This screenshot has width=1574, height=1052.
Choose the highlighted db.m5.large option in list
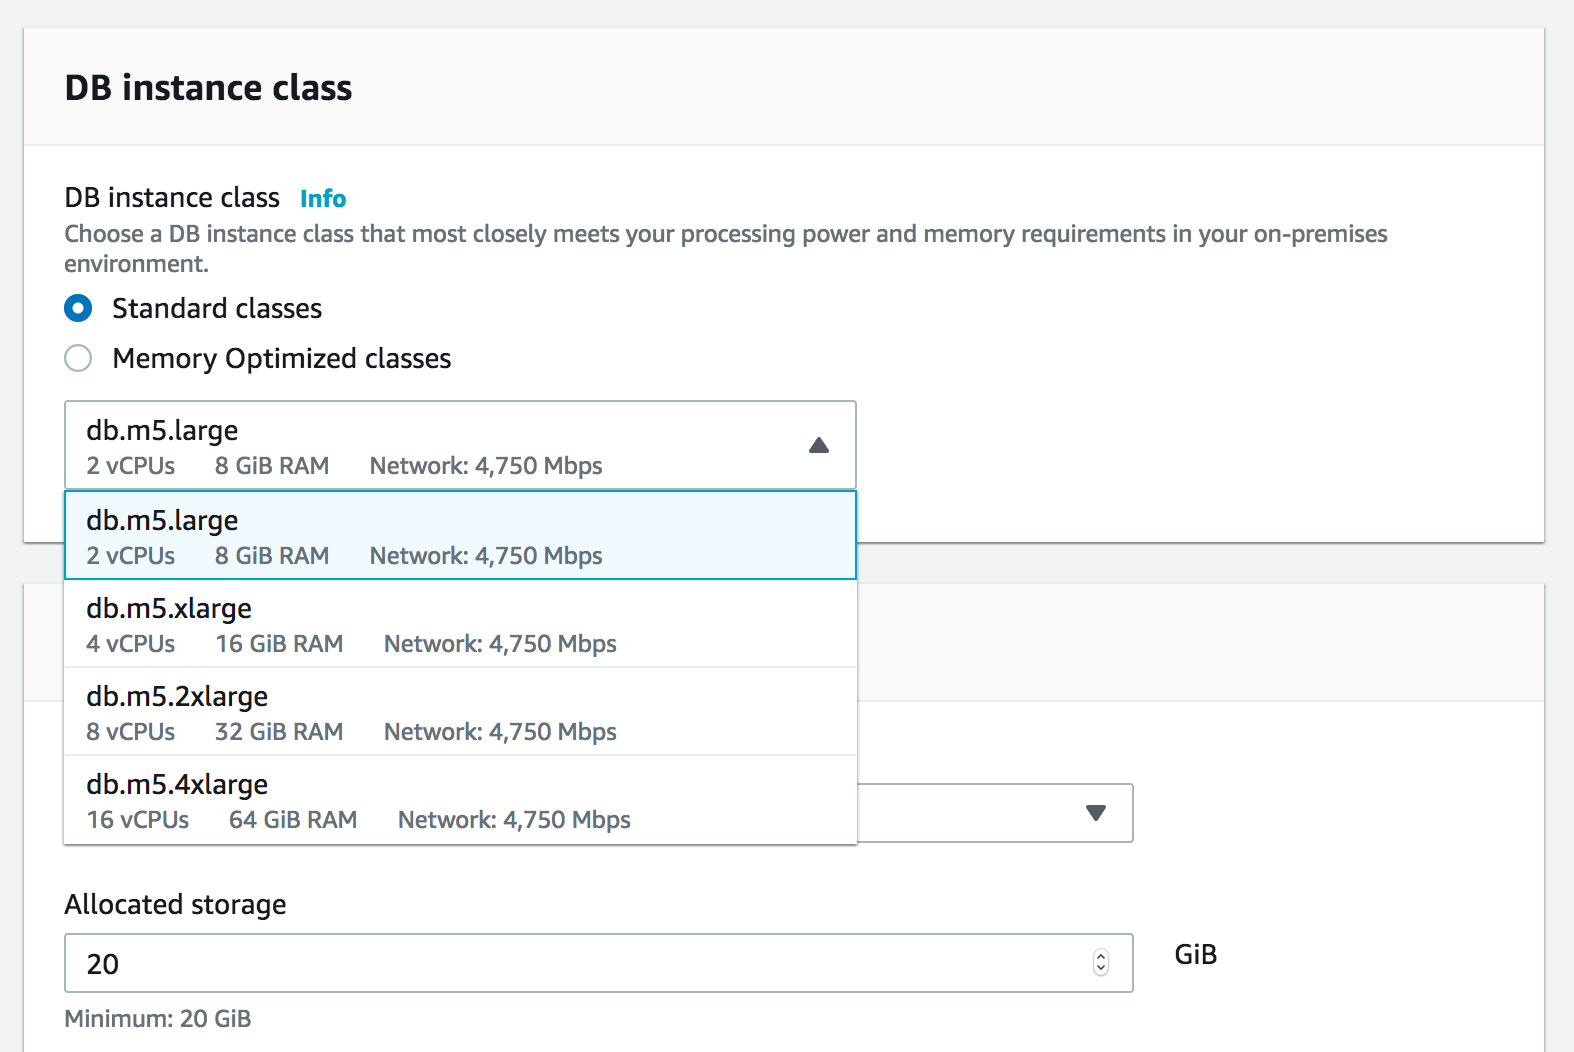tap(460, 535)
